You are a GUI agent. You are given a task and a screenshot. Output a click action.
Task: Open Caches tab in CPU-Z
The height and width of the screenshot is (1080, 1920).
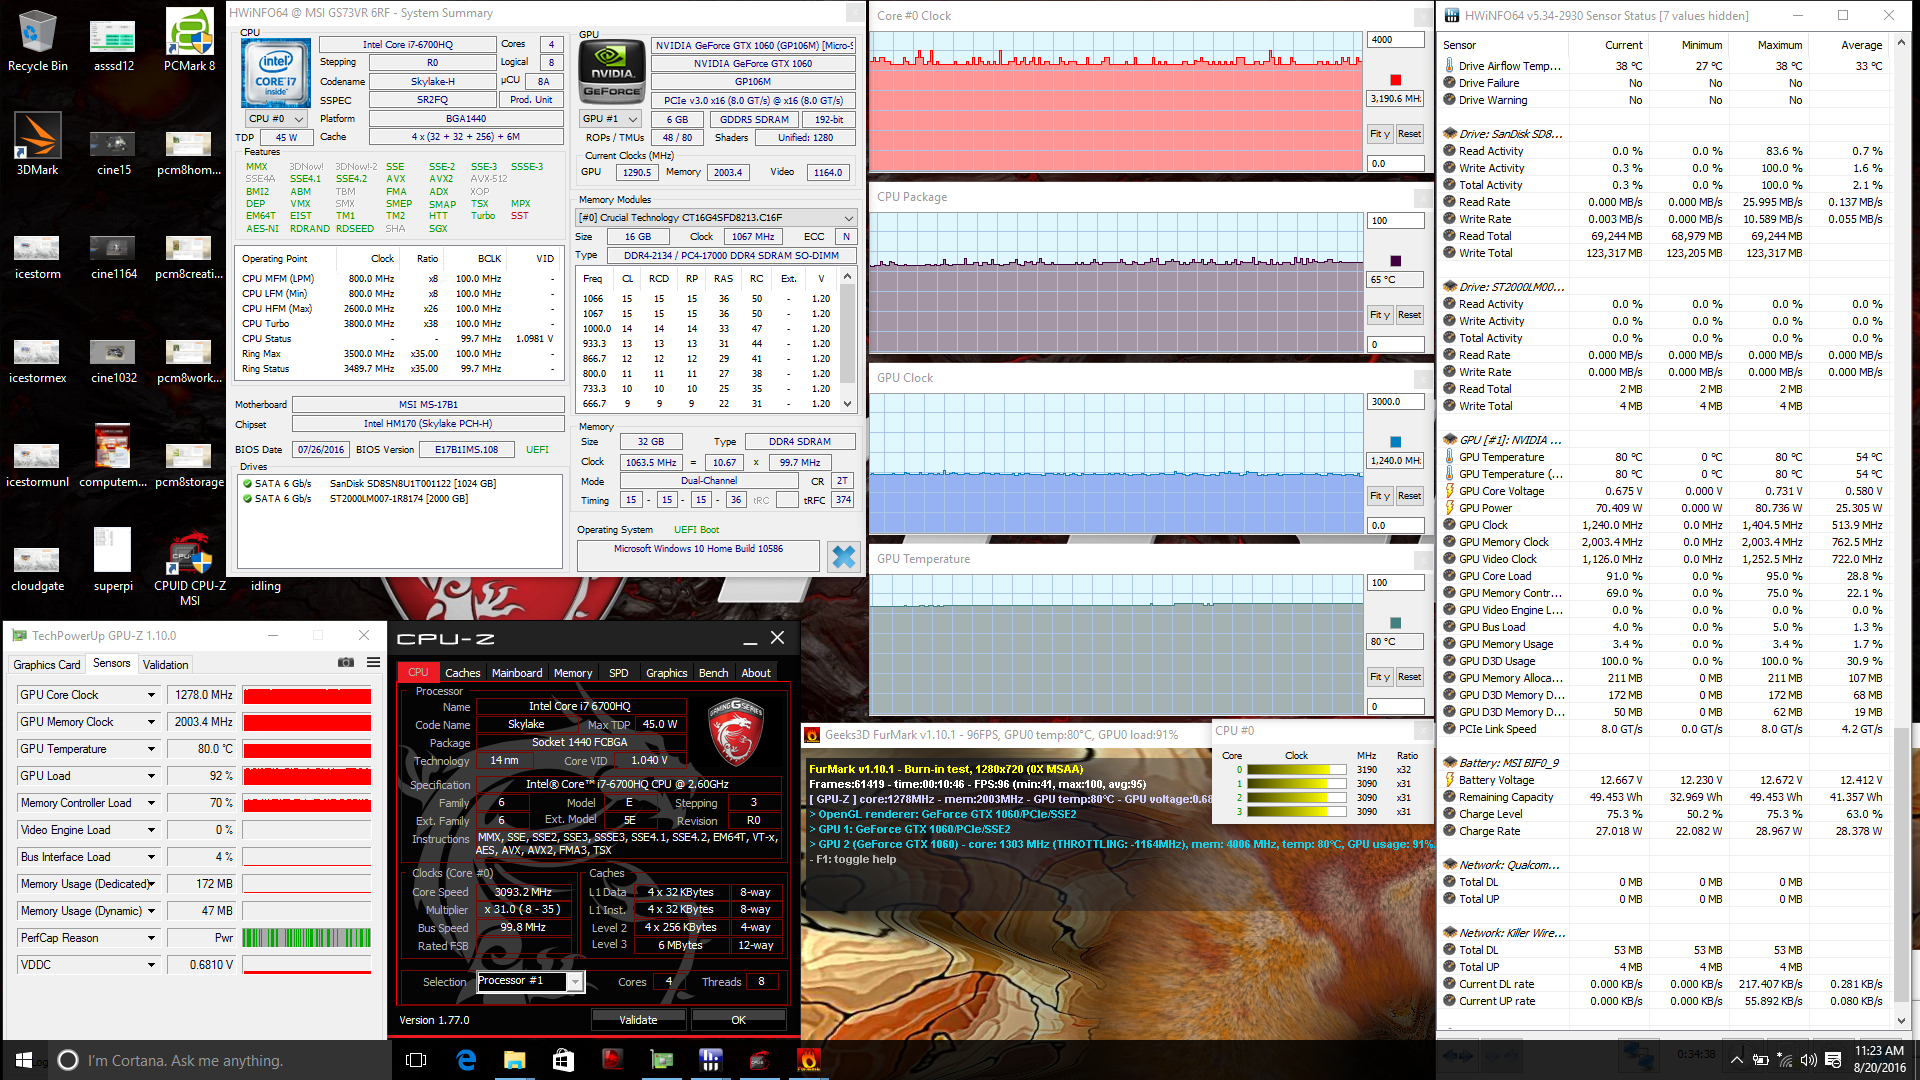(462, 673)
